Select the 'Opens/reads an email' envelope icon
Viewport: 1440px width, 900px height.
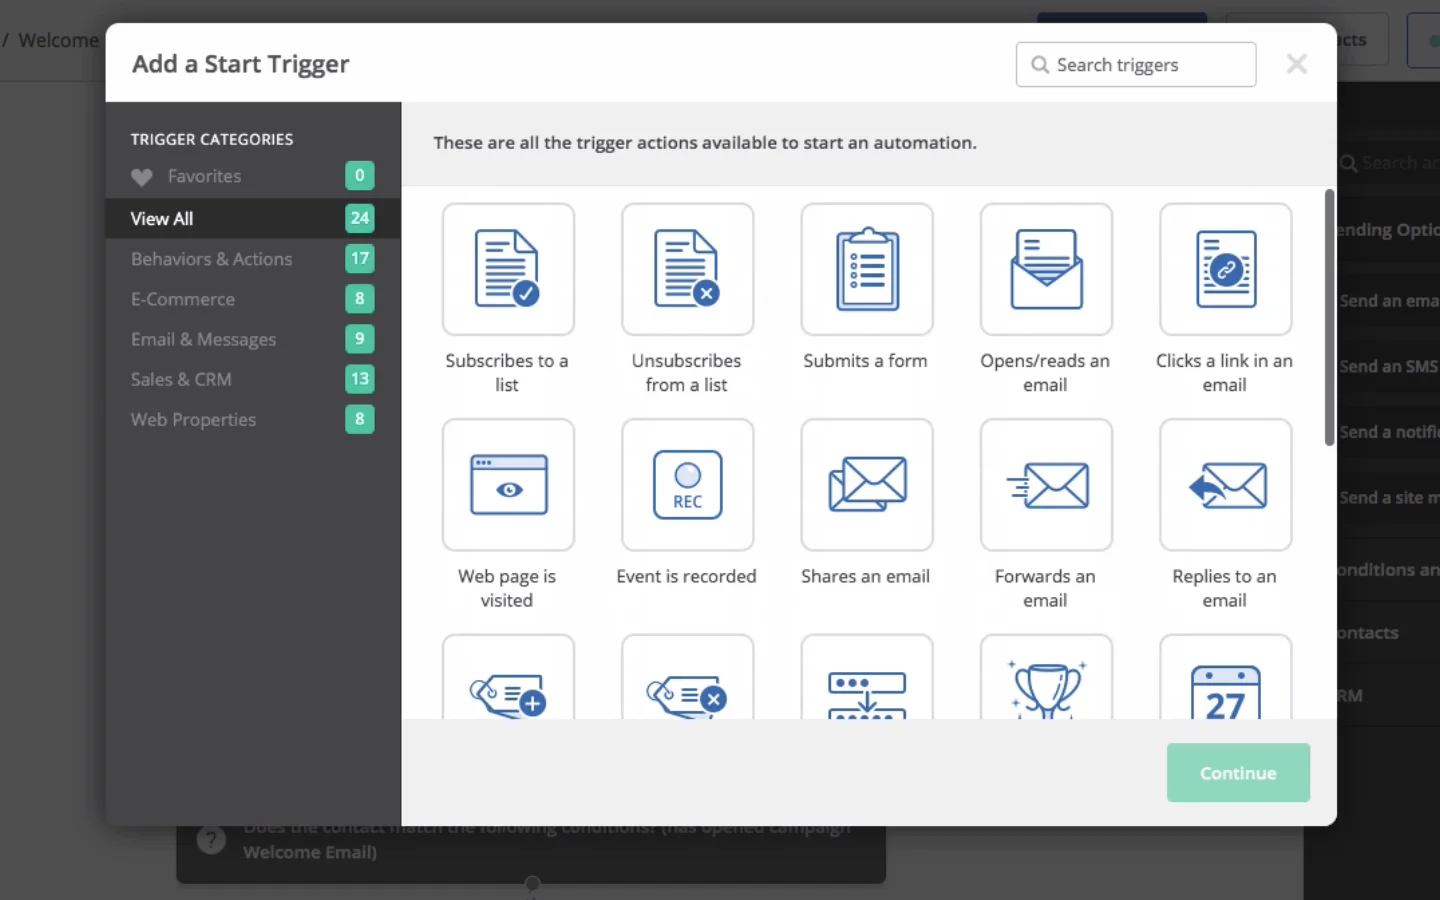(1046, 269)
